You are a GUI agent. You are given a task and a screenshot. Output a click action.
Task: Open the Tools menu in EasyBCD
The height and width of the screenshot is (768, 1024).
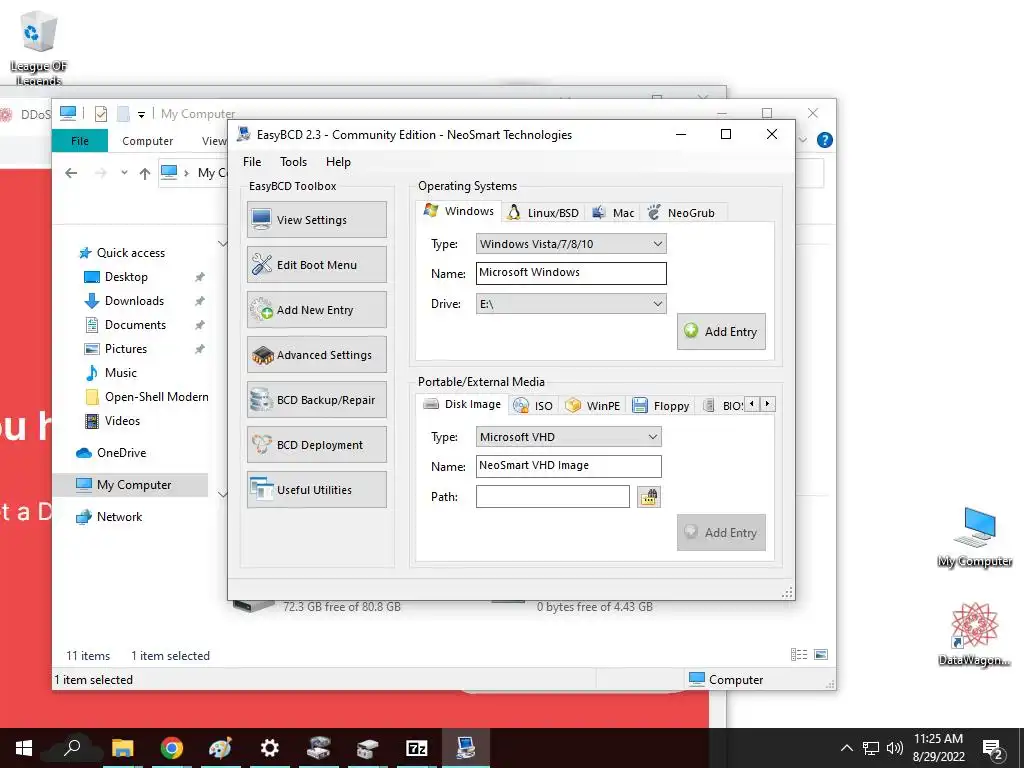click(293, 162)
